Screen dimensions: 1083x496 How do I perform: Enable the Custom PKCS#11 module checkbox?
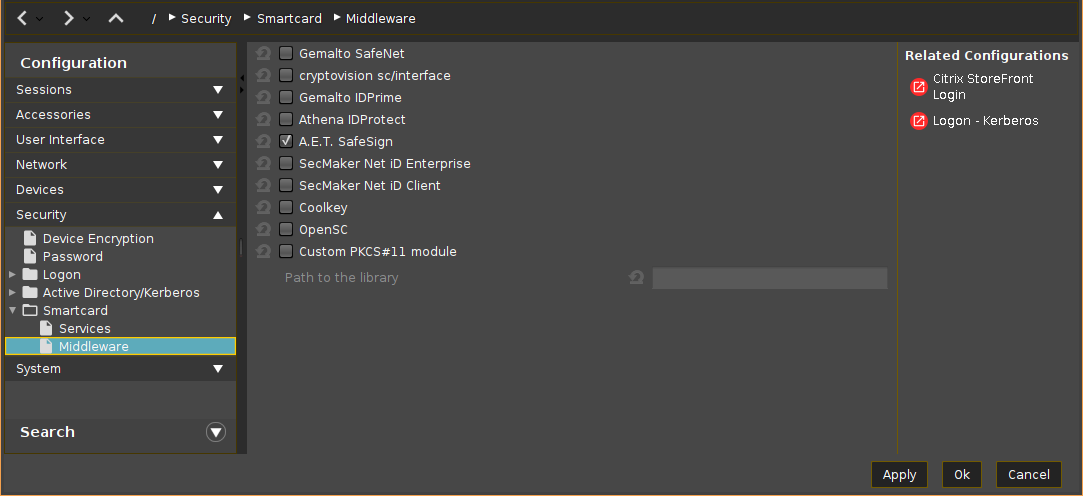click(x=286, y=252)
